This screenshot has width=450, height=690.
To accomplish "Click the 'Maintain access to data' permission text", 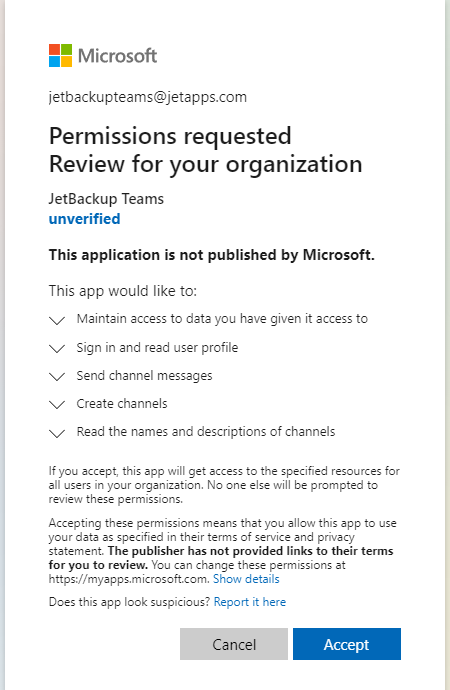I will coord(222,319).
